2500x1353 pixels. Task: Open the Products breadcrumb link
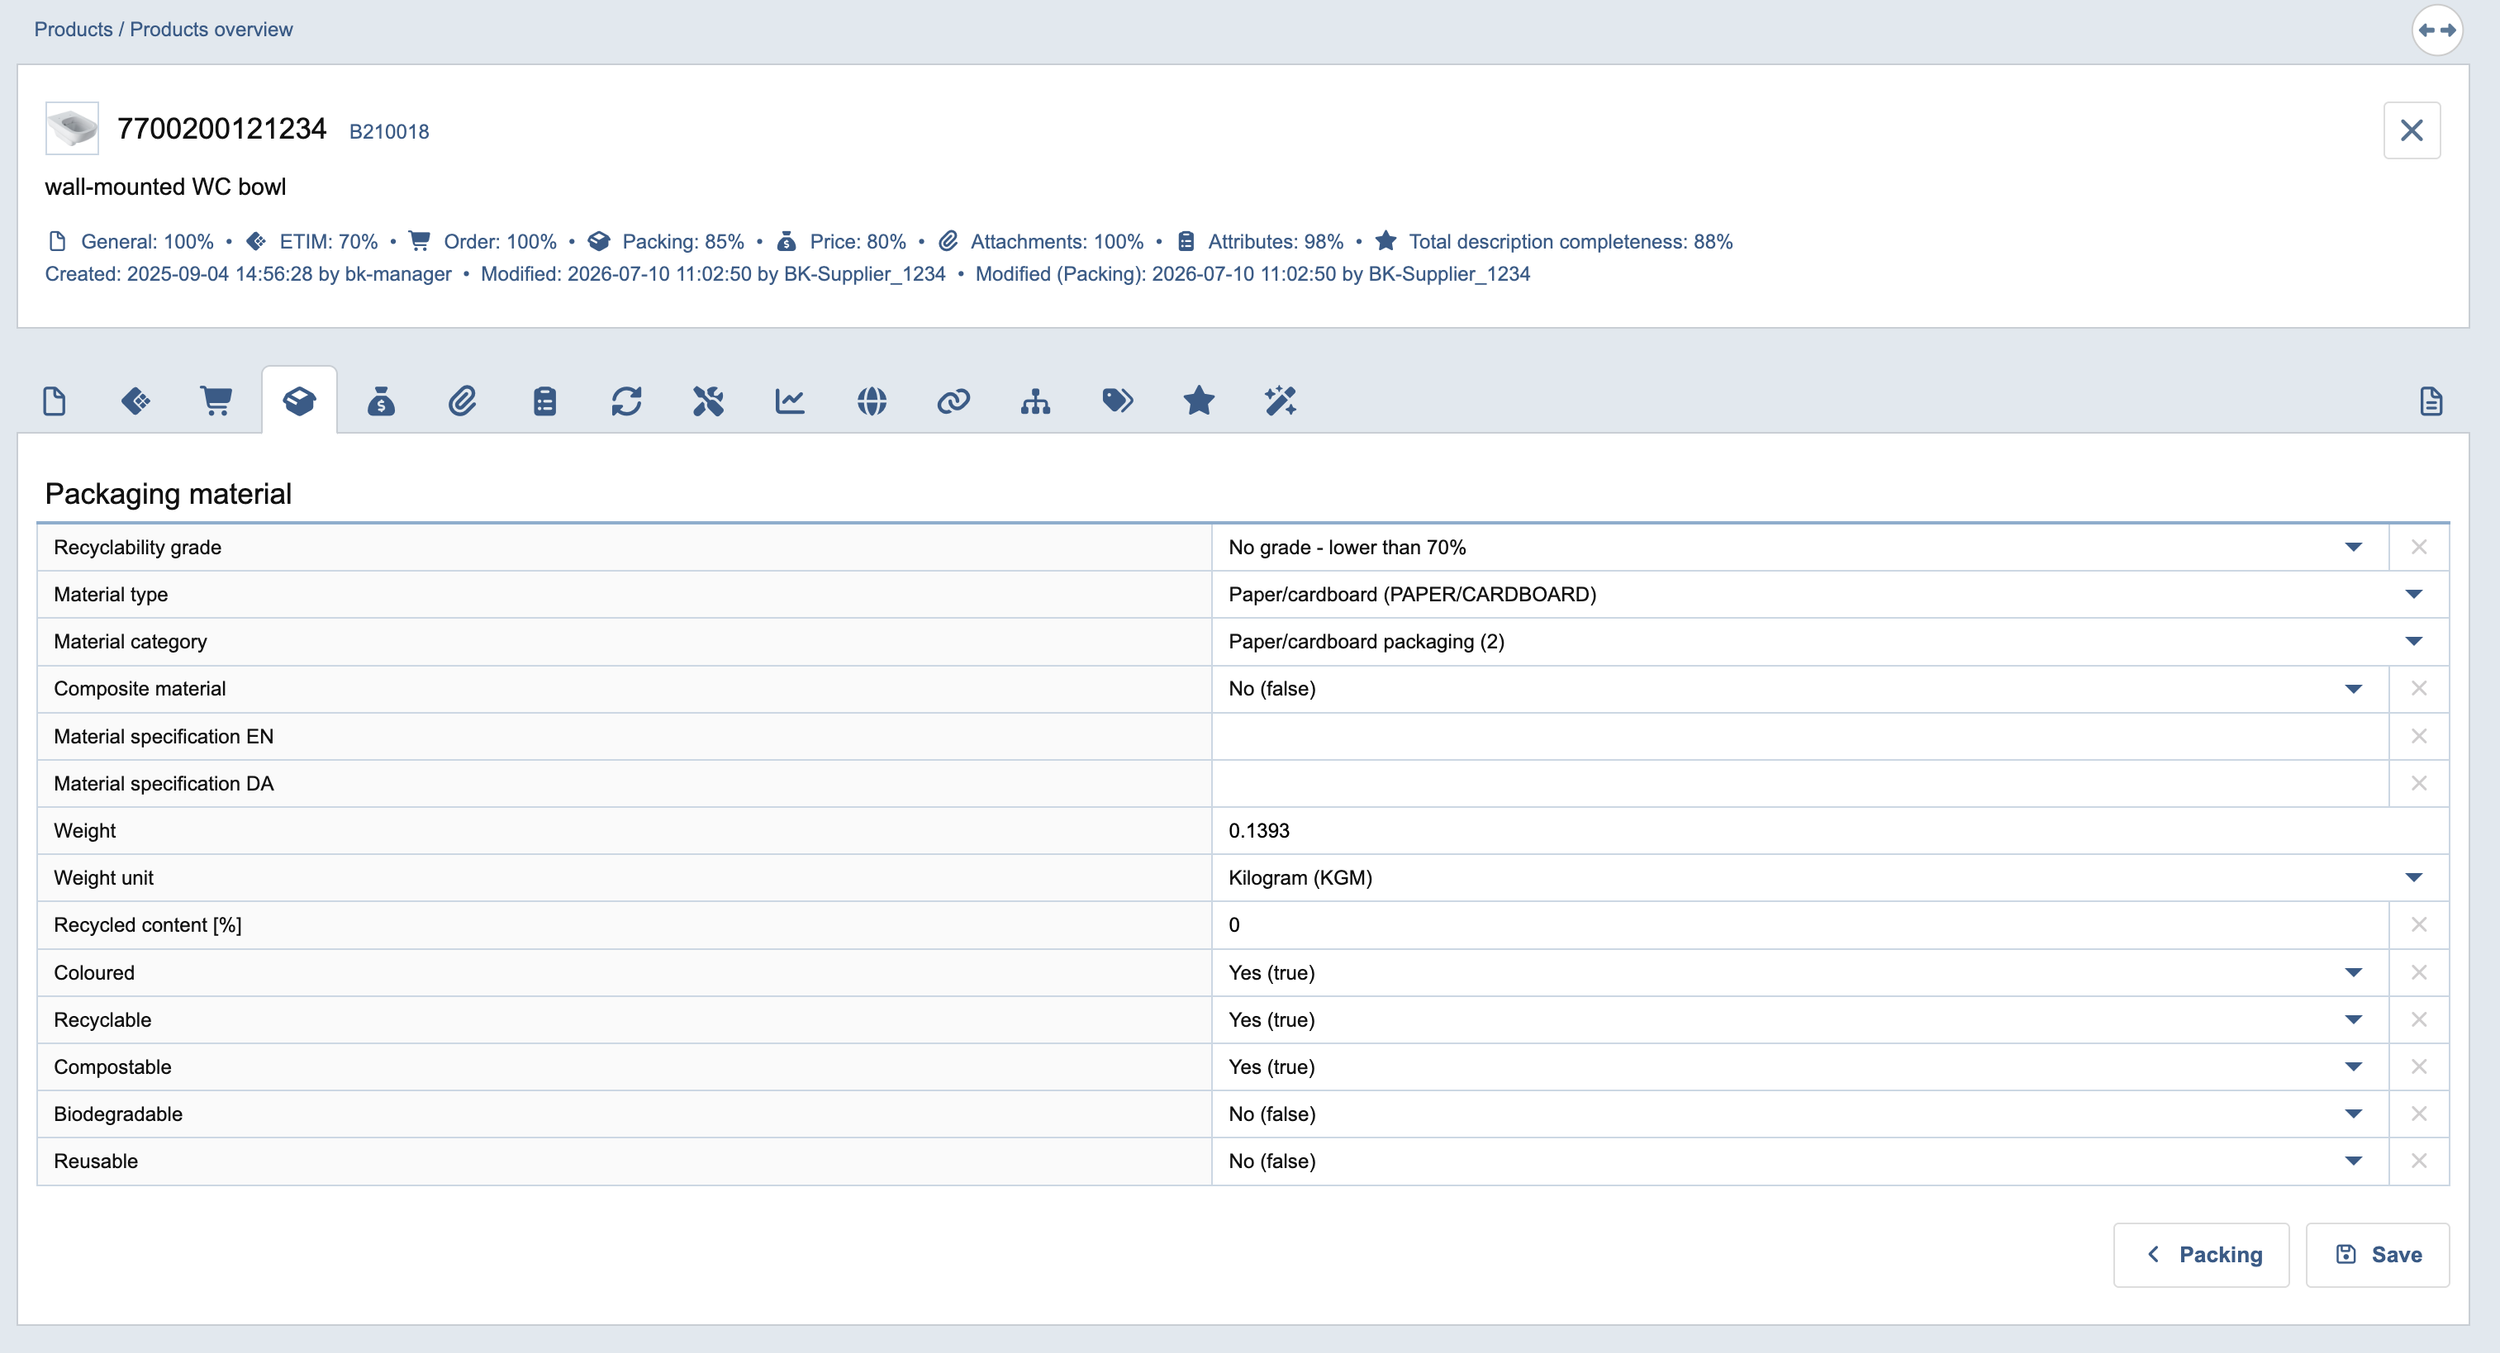(73, 29)
